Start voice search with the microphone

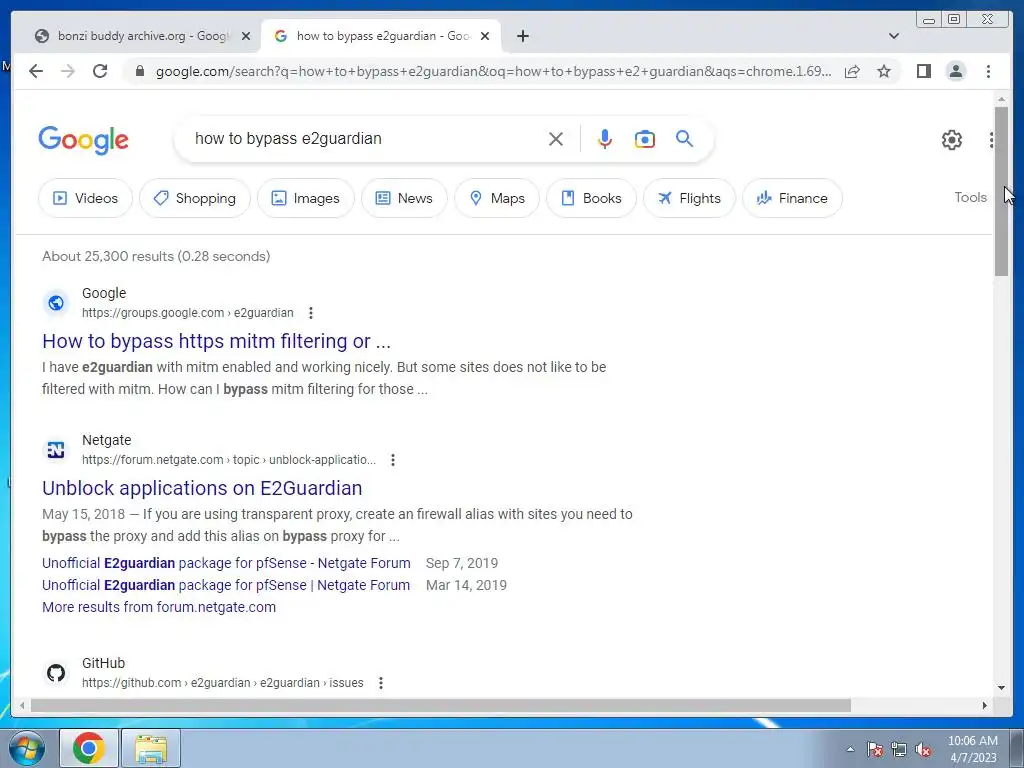tap(605, 139)
